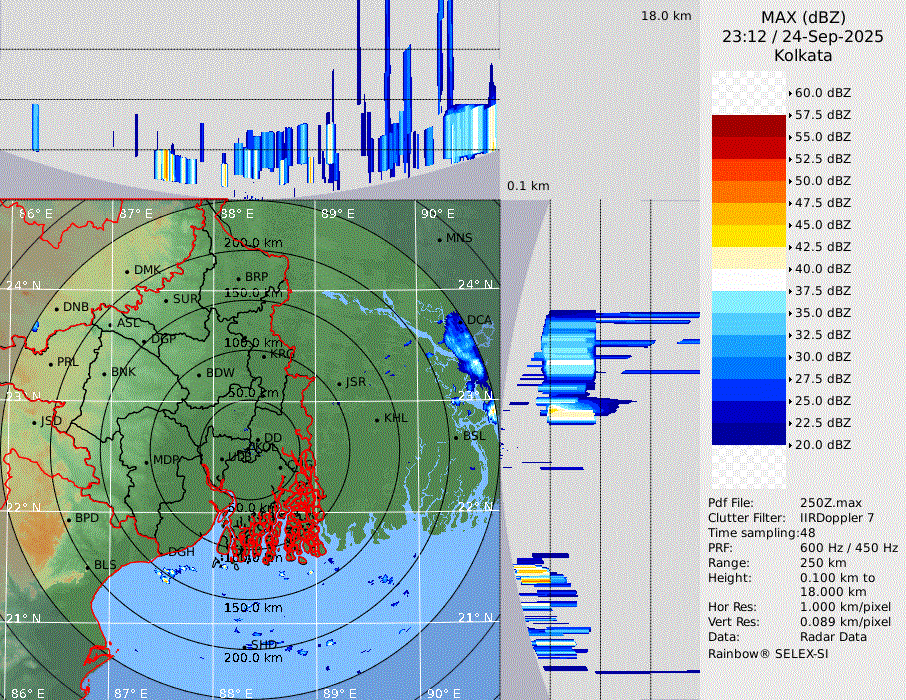The image size is (906, 700).
Task: Click the MAX (dBZ) title text
Action: (x=802, y=17)
